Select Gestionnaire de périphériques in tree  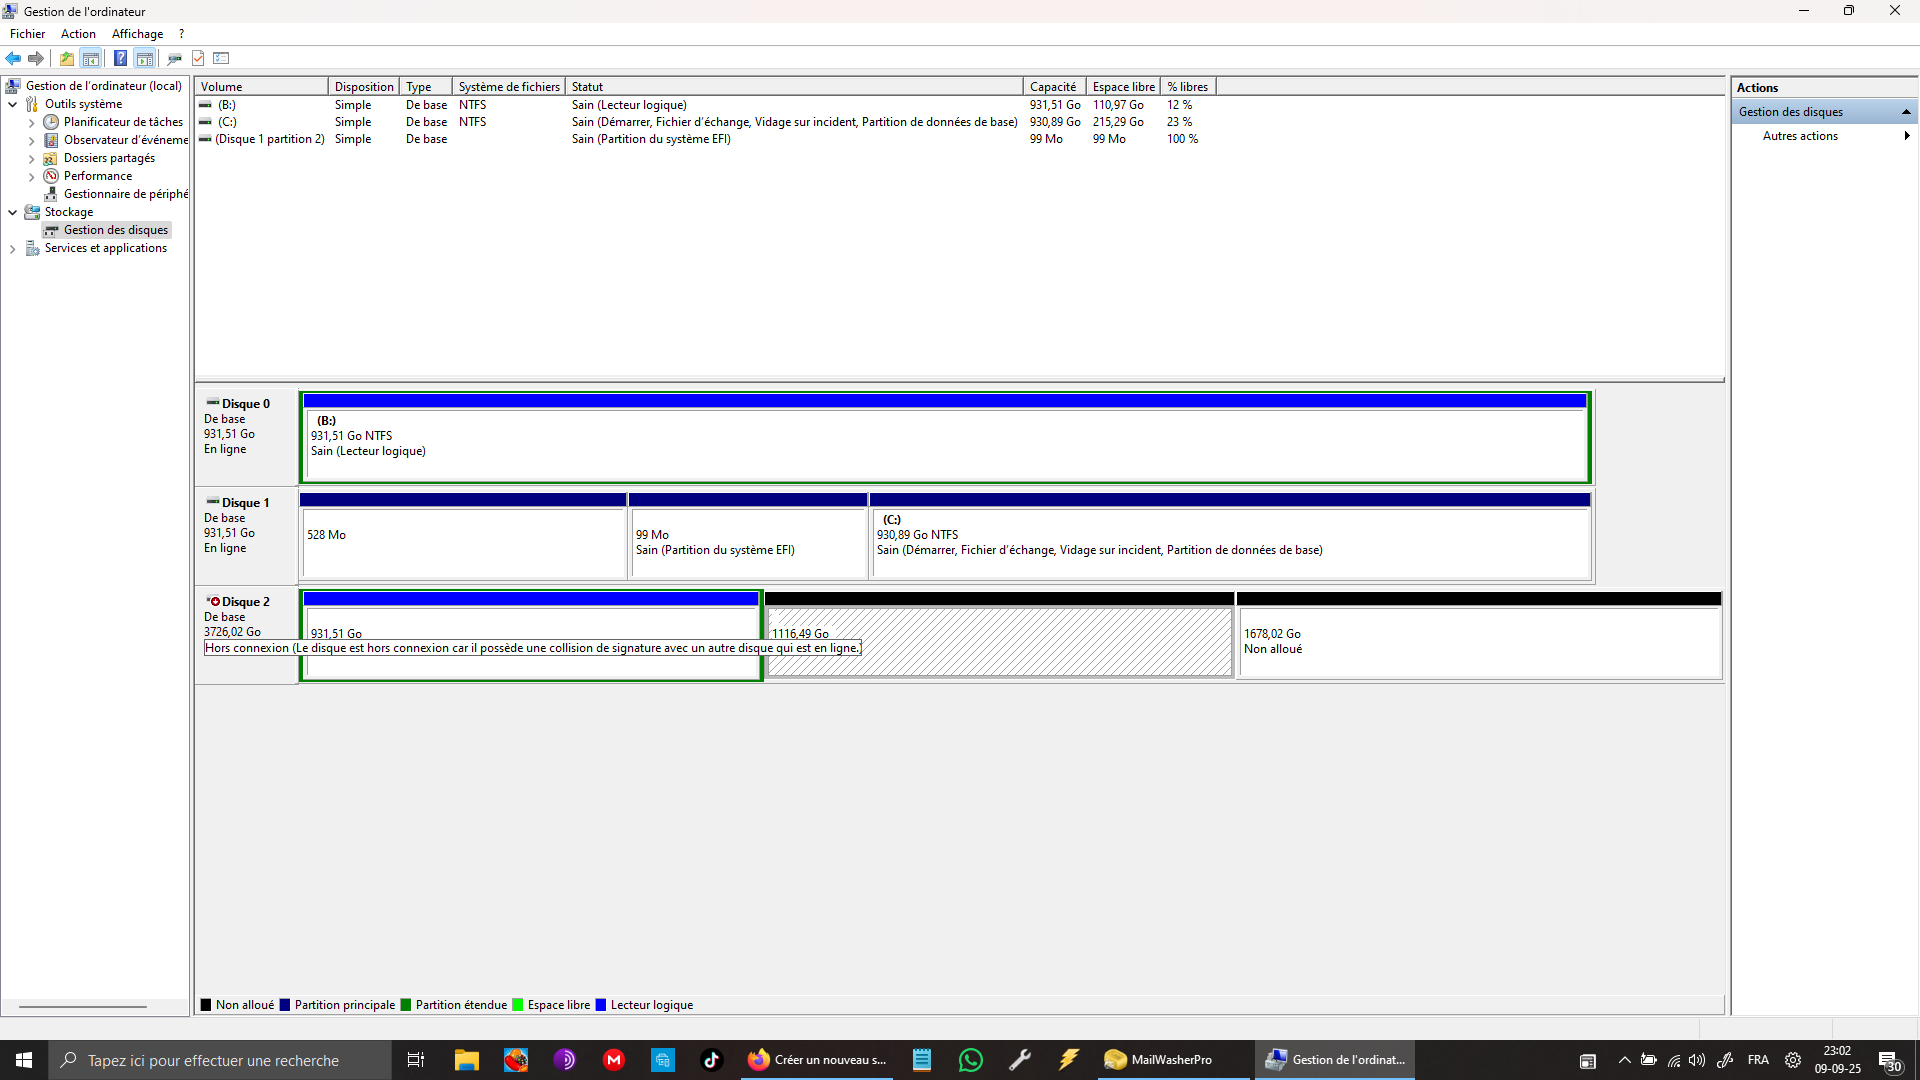click(125, 194)
